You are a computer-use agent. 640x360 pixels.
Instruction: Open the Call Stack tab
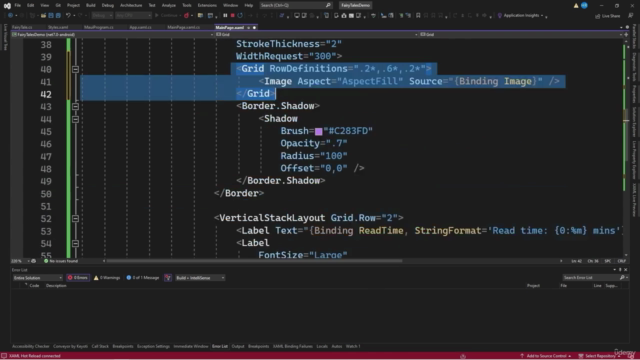pos(100,346)
